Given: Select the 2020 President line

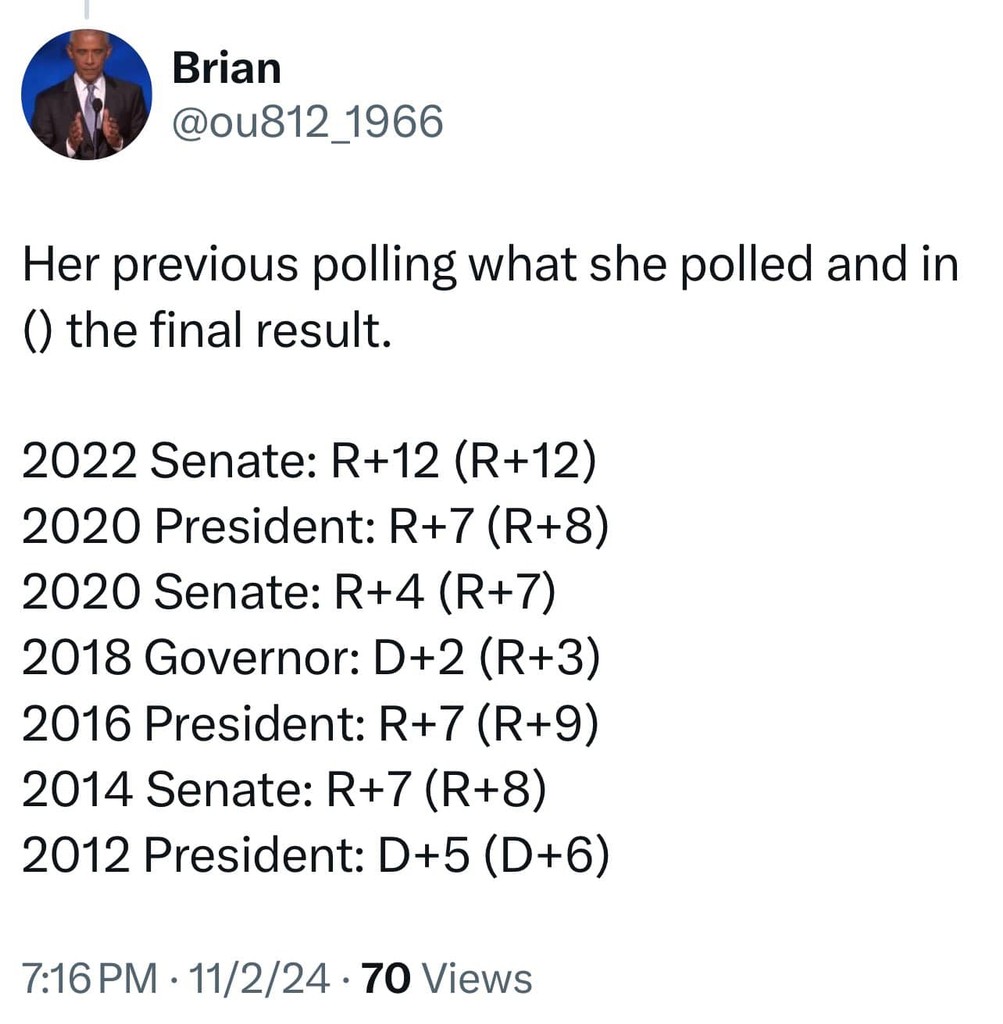Looking at the screenshot, I should [314, 529].
